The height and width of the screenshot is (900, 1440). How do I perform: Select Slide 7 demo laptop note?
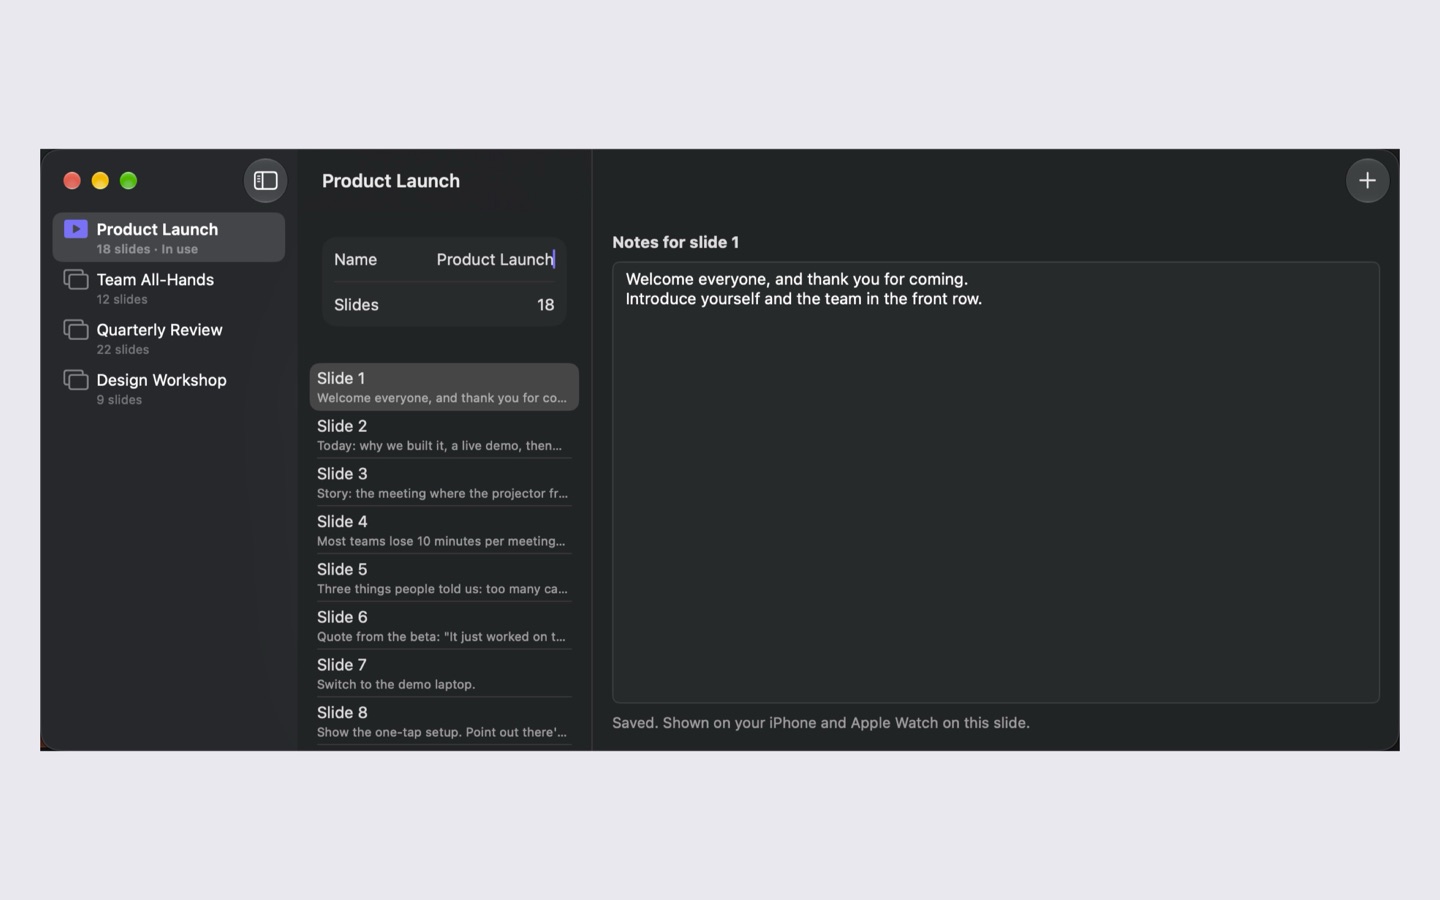(444, 674)
